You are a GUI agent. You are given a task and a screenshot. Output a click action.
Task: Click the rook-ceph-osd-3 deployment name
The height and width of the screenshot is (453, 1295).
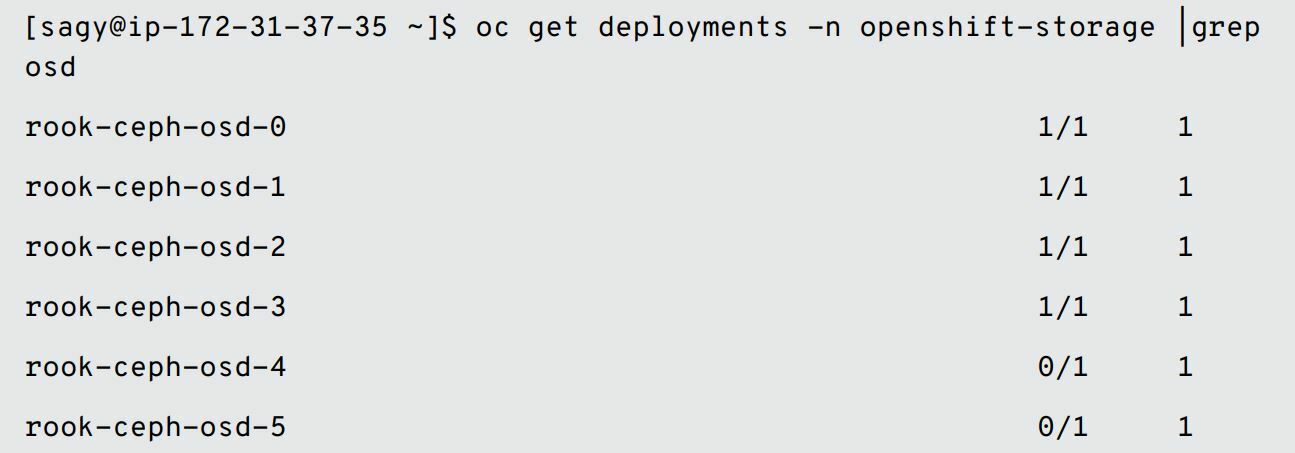click(155, 307)
